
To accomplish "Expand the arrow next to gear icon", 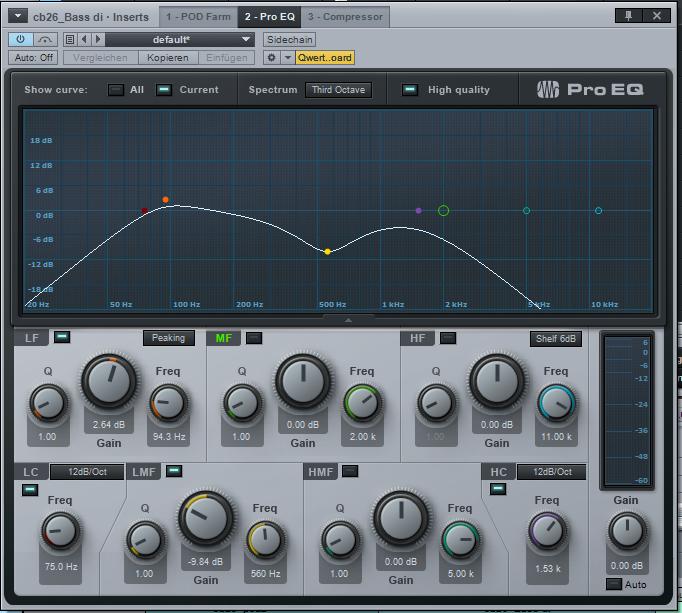I will (288, 57).
